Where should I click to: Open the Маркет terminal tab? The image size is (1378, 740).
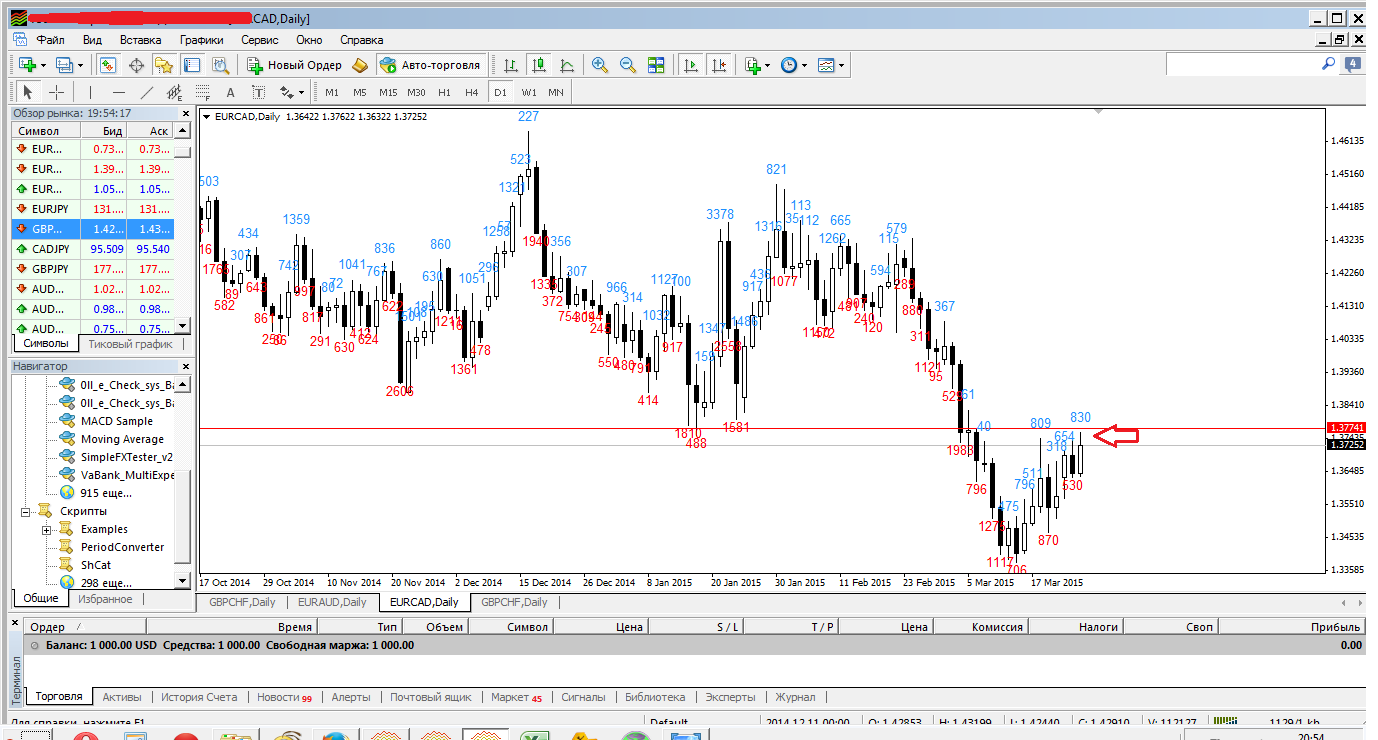pyautogui.click(x=517, y=697)
